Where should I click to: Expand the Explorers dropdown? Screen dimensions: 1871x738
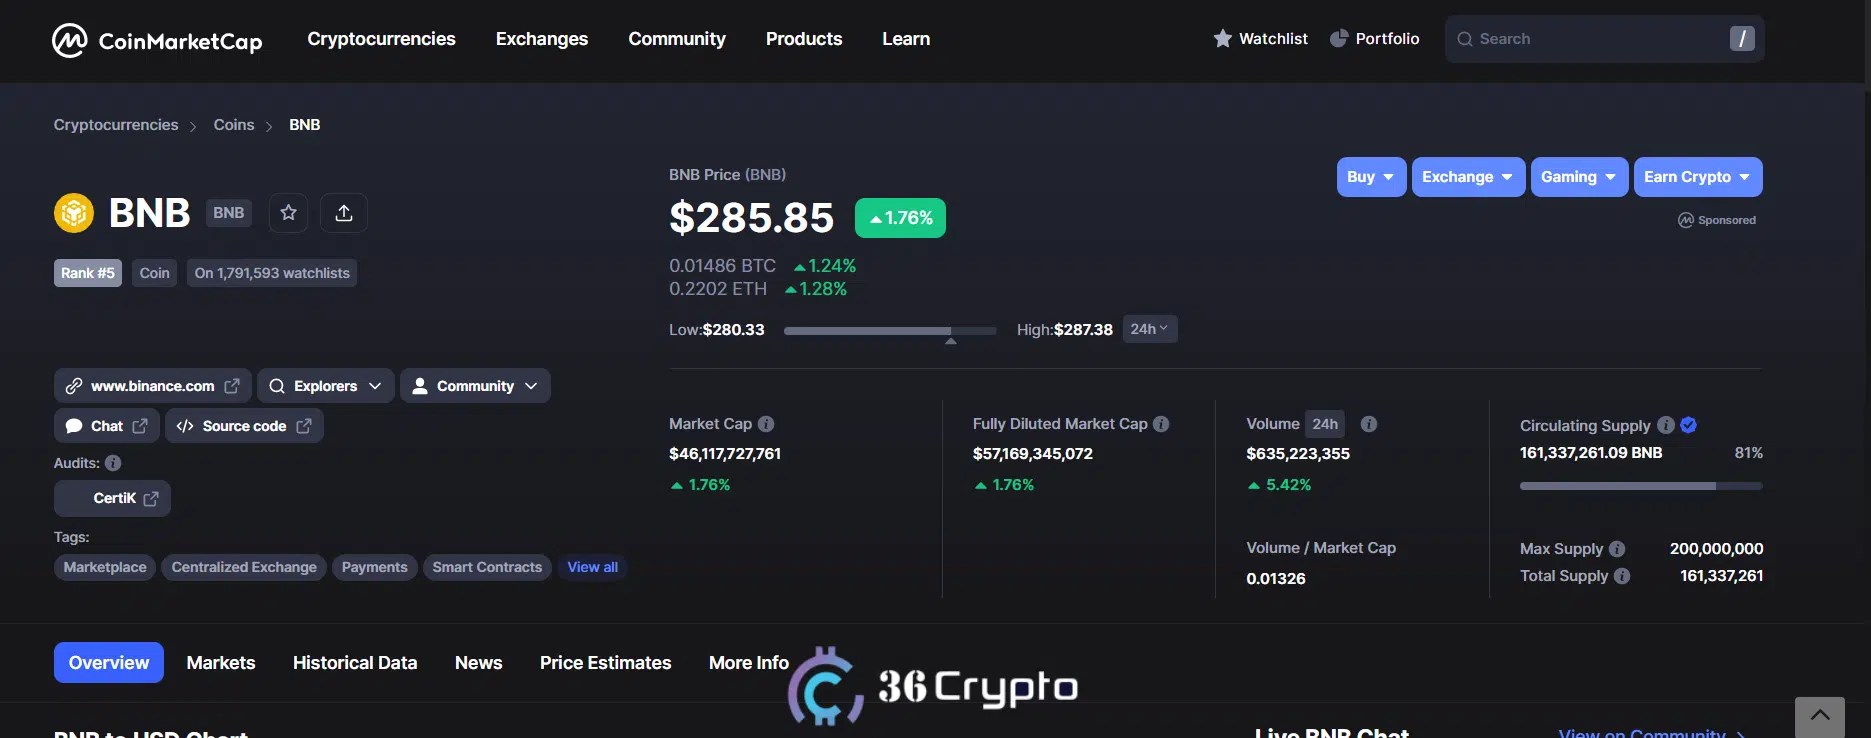326,386
